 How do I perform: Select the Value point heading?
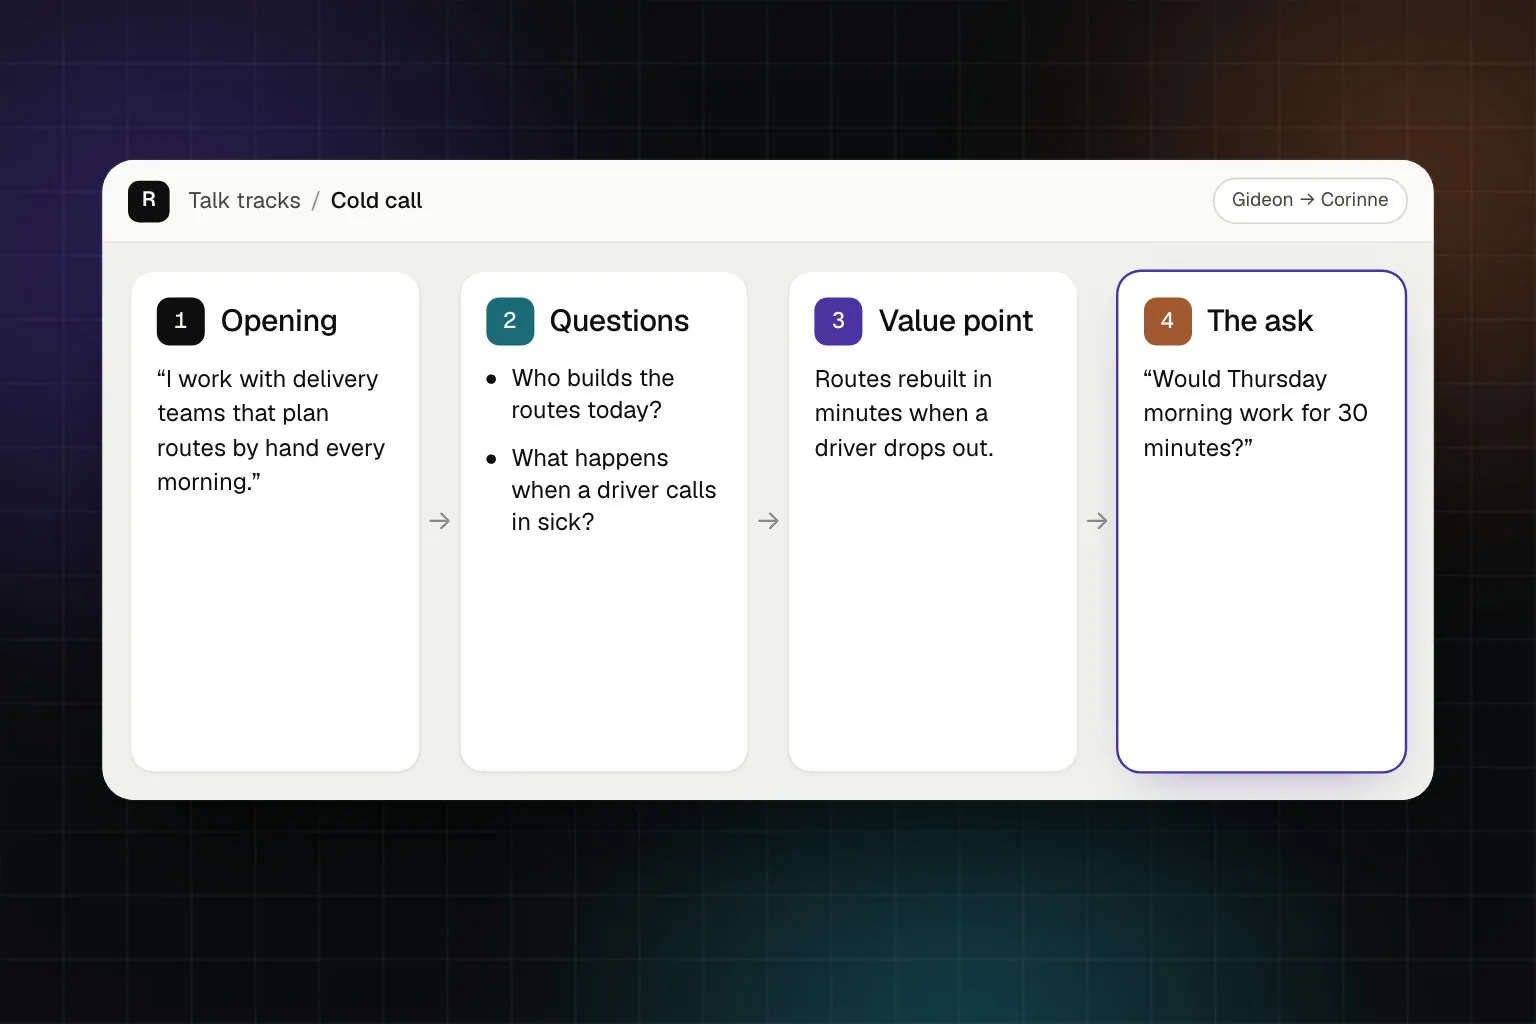pyautogui.click(x=955, y=321)
